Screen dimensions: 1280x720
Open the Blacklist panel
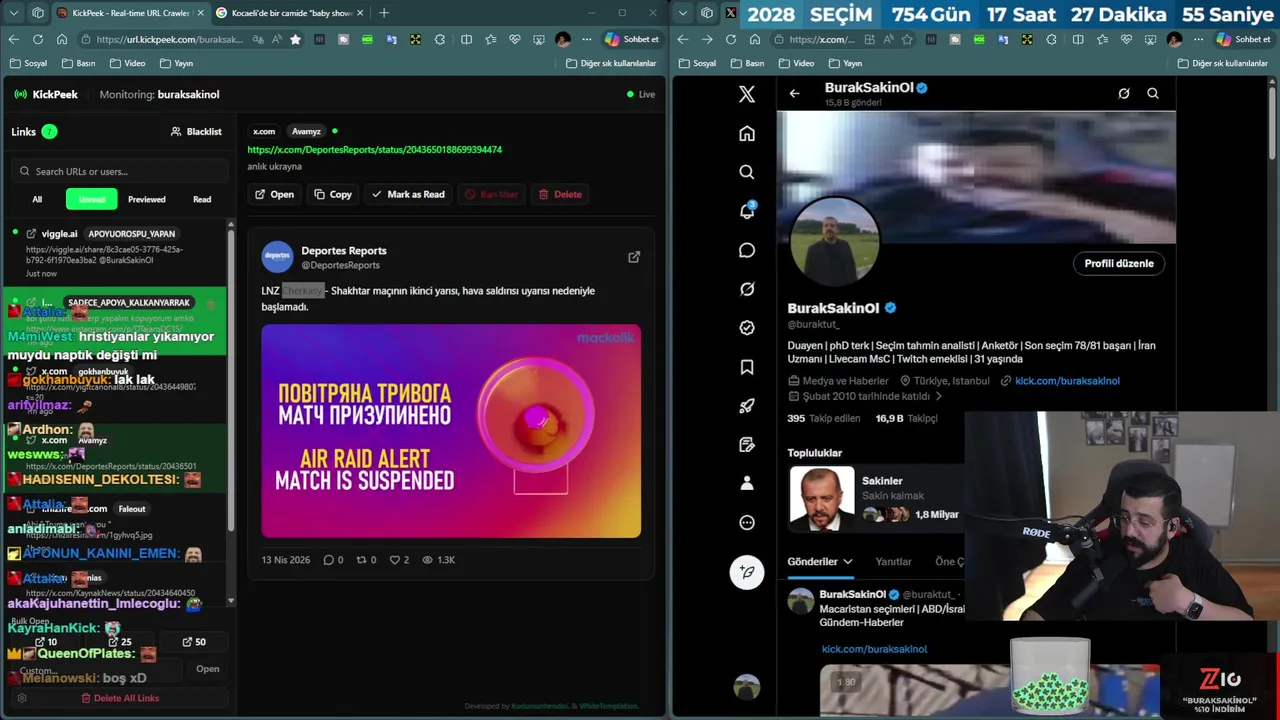(196, 131)
